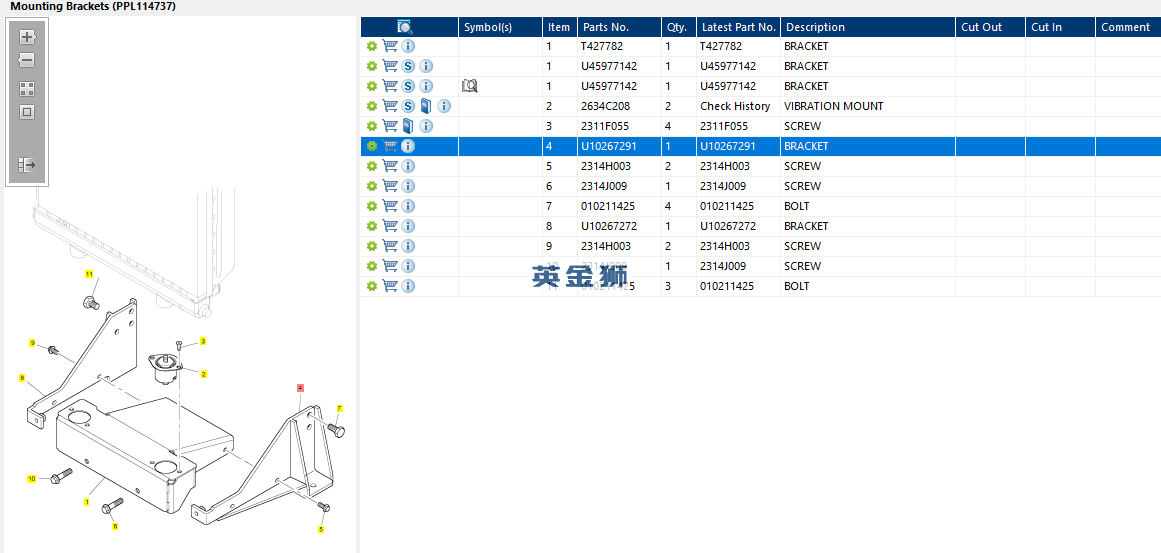Show info for U10267272 bracket
The image size is (1161, 553).
[408, 226]
